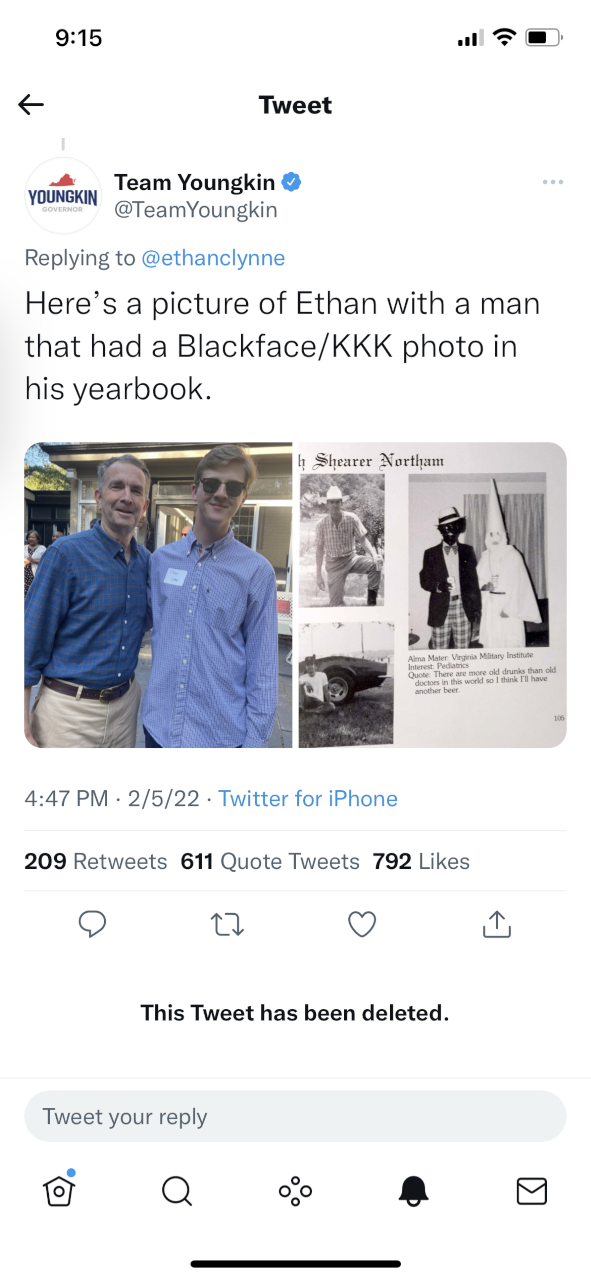Open the Spaces tab icon
The width and height of the screenshot is (591, 1280).
tap(295, 1190)
